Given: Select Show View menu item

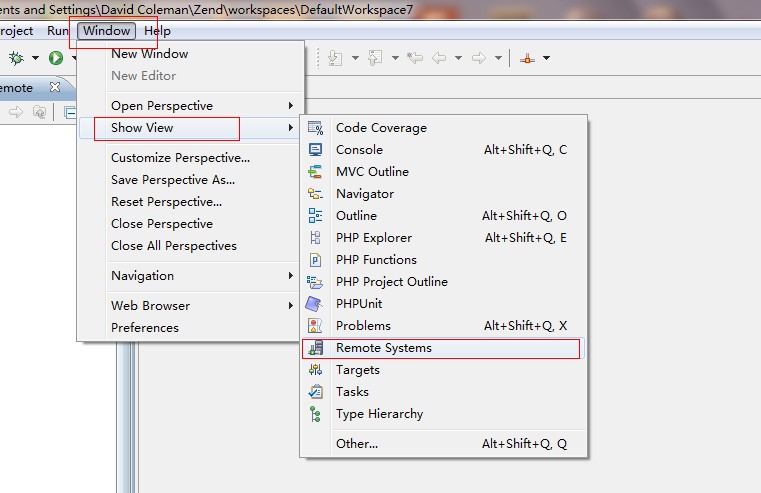Looking at the screenshot, I should (189, 128).
